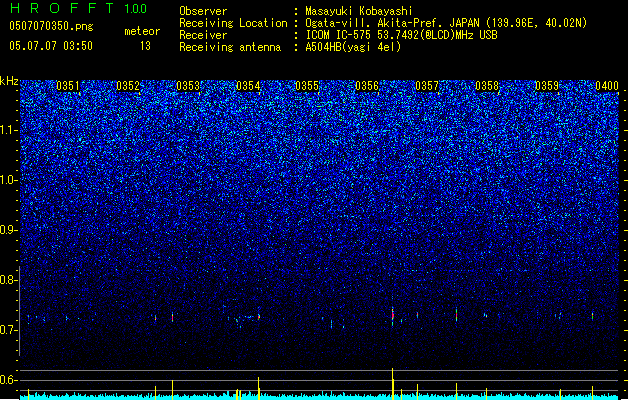Click the observer name Masayuki Kobayashi

click(359, 11)
